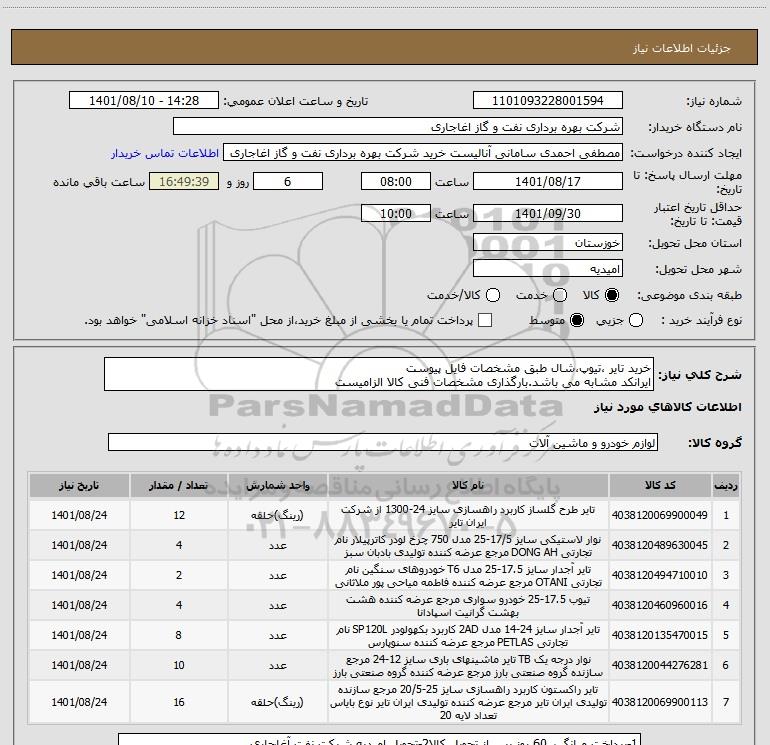Click the request creator name field
Image resolution: width=770 pixels, height=745 pixels.
(x=423, y=153)
